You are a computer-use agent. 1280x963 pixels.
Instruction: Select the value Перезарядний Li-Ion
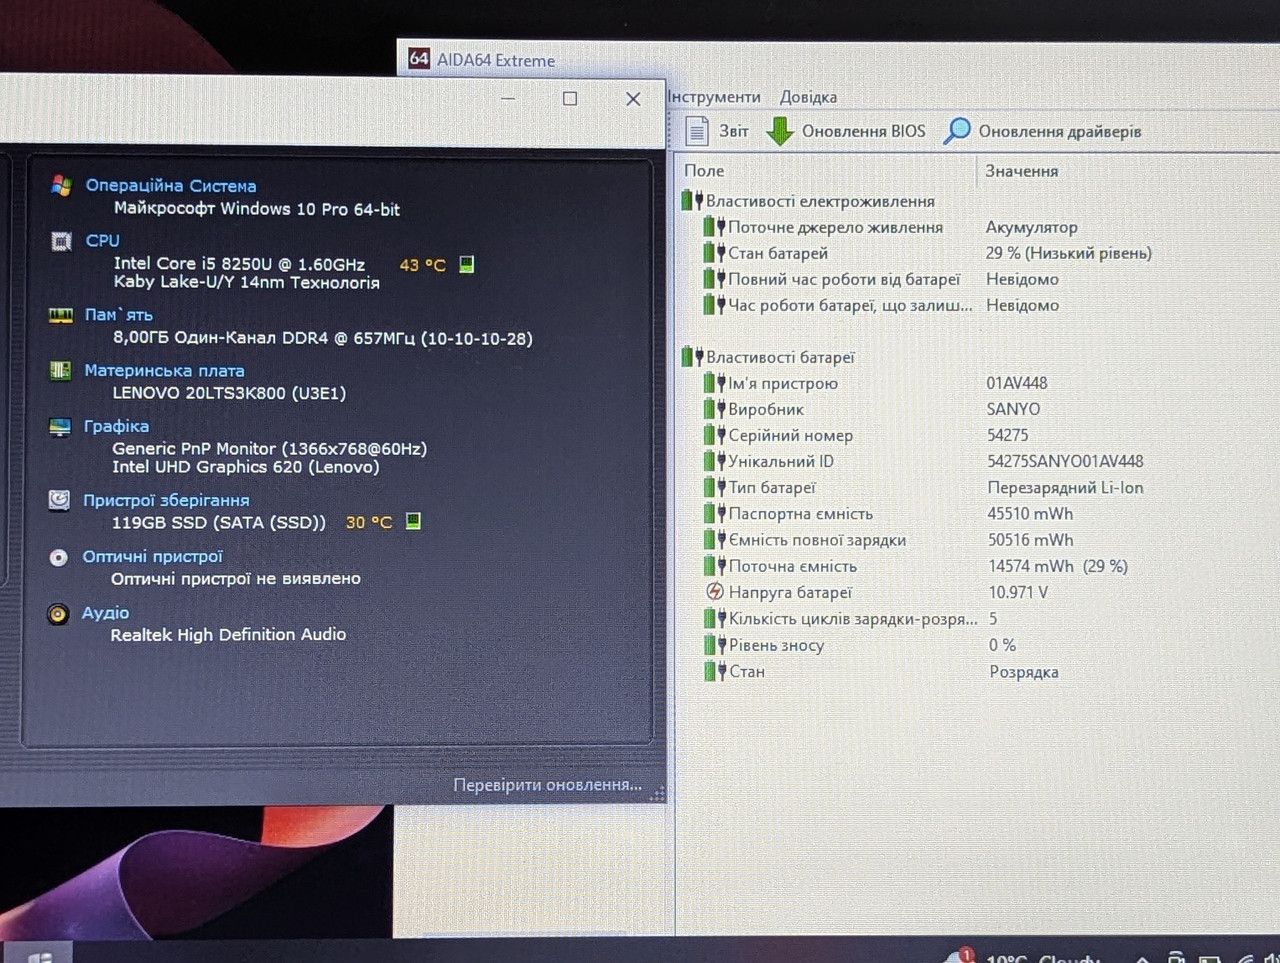pyautogui.click(x=1065, y=487)
